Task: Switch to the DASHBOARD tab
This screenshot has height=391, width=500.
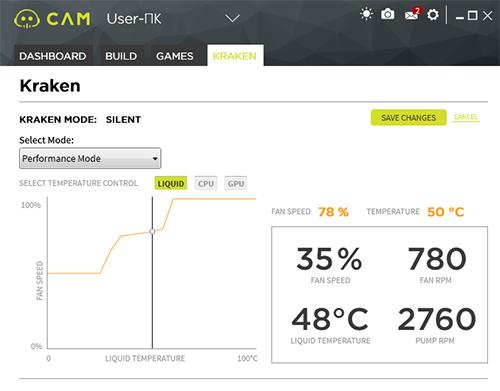Action: pyautogui.click(x=53, y=56)
